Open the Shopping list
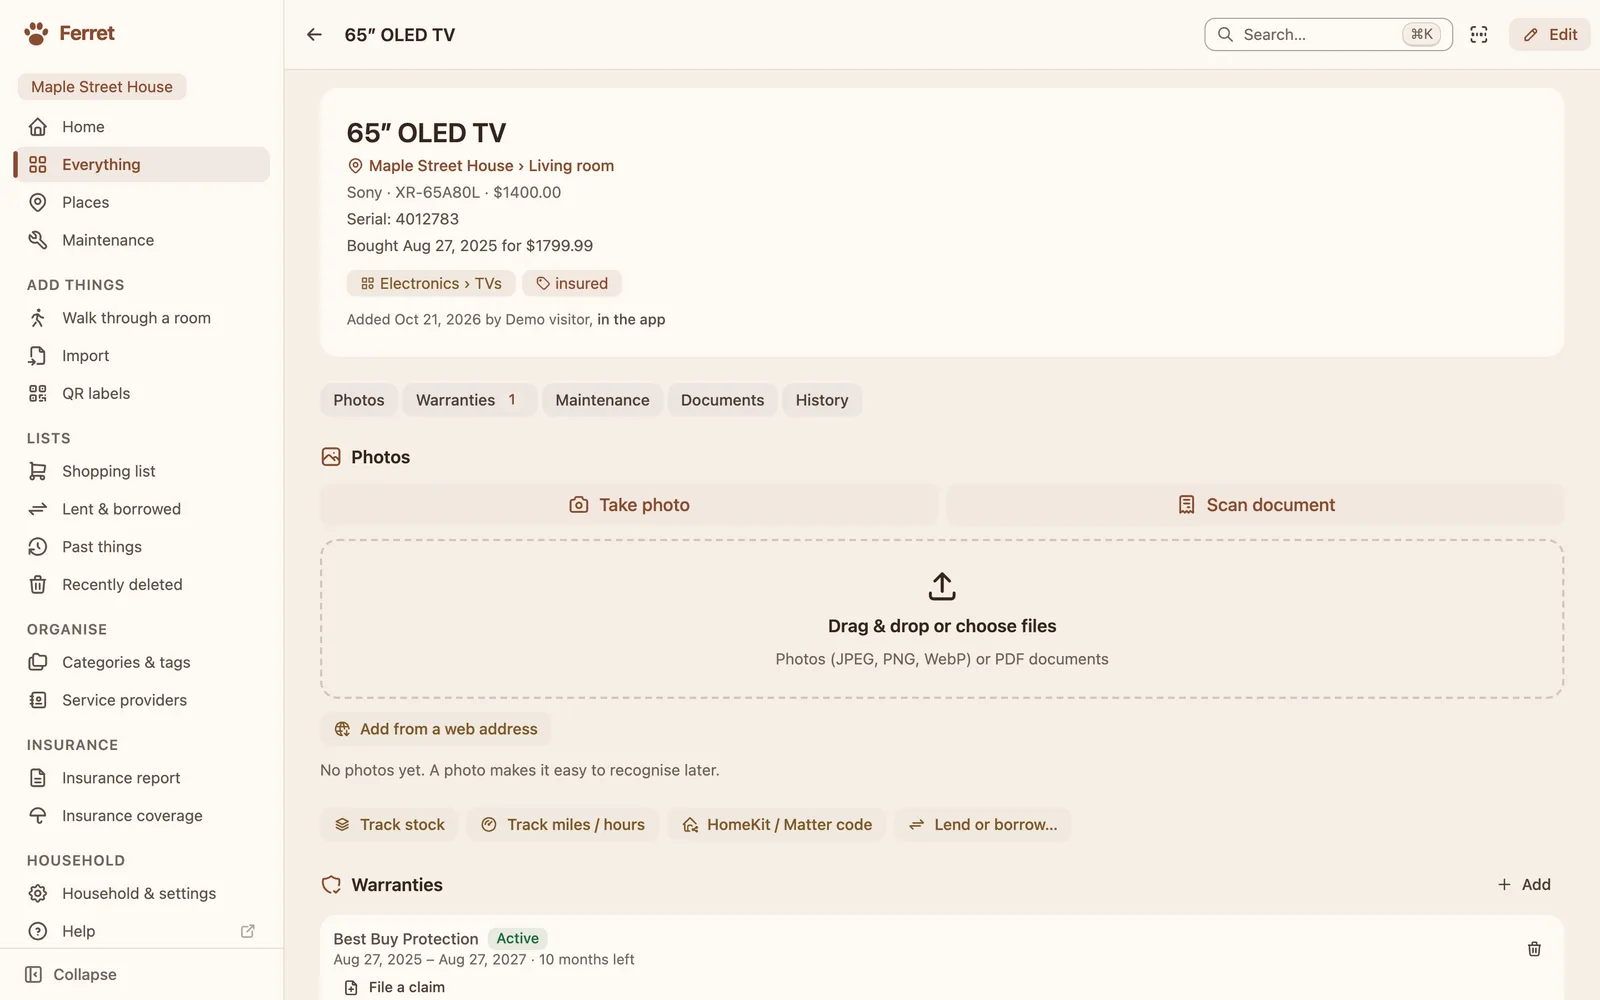The width and height of the screenshot is (1600, 1000). tap(142, 471)
